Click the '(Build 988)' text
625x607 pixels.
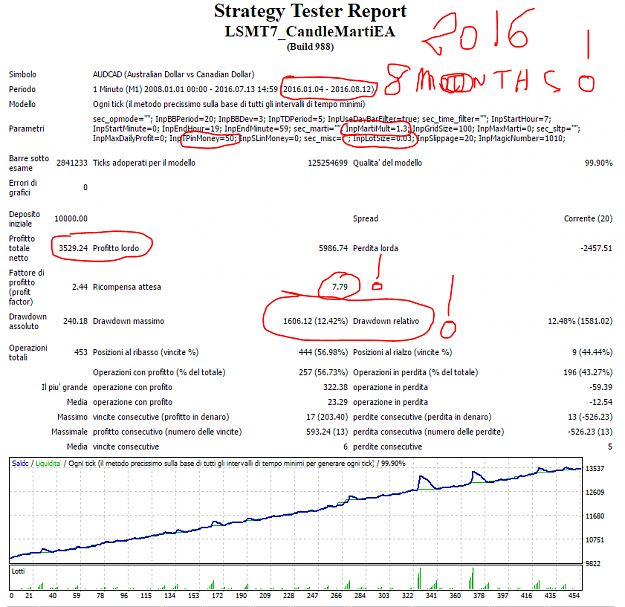[310, 47]
